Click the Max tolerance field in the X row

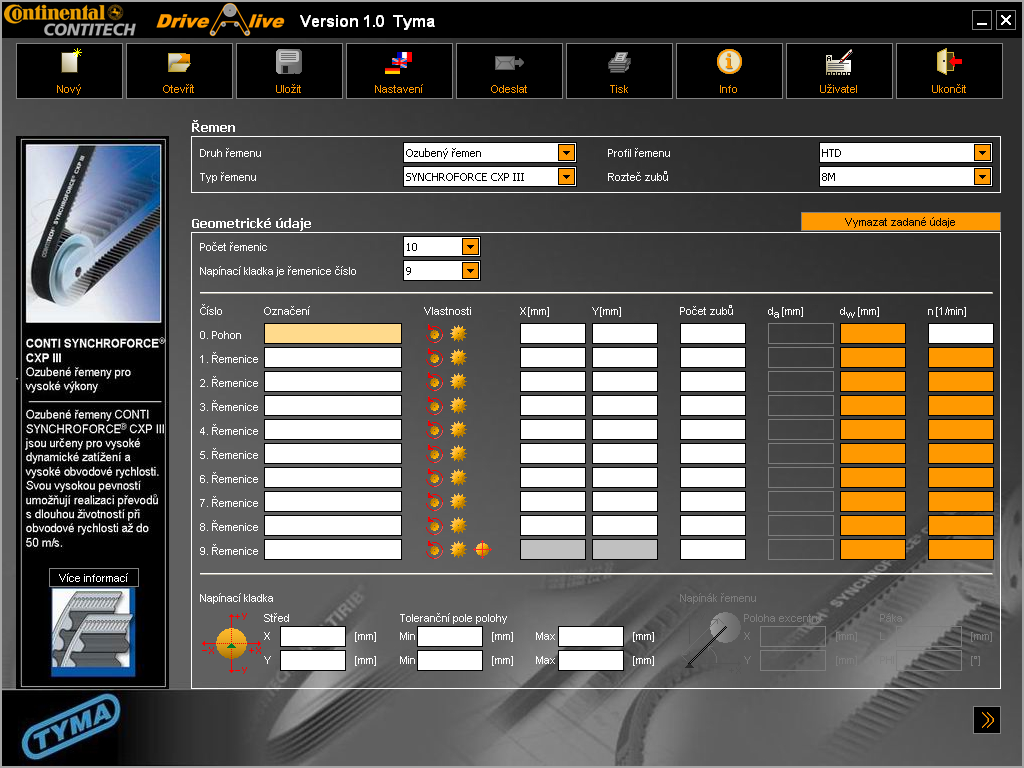click(591, 636)
